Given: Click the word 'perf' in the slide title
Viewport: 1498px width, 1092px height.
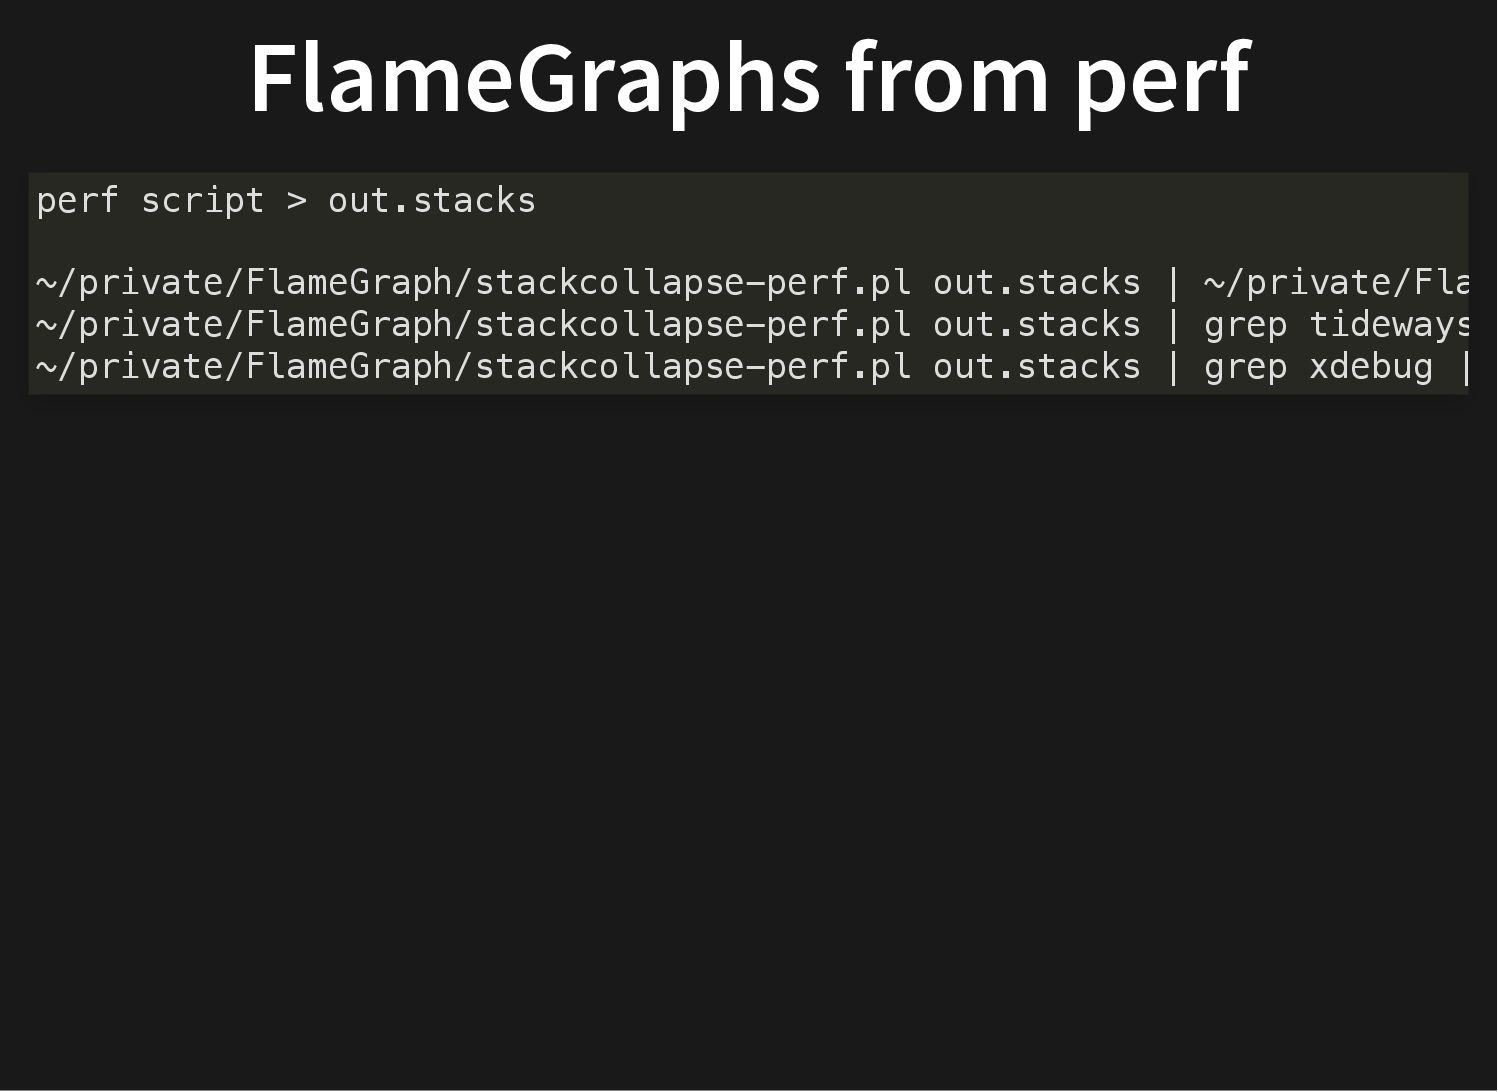Looking at the screenshot, I should pos(1162,80).
